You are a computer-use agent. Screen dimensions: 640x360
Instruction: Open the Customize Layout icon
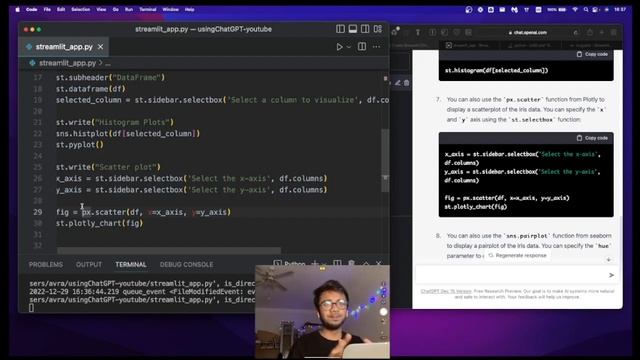tap(378, 29)
